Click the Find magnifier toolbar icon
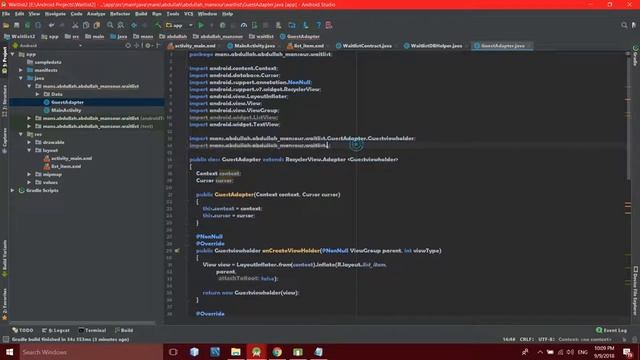 [110, 25]
